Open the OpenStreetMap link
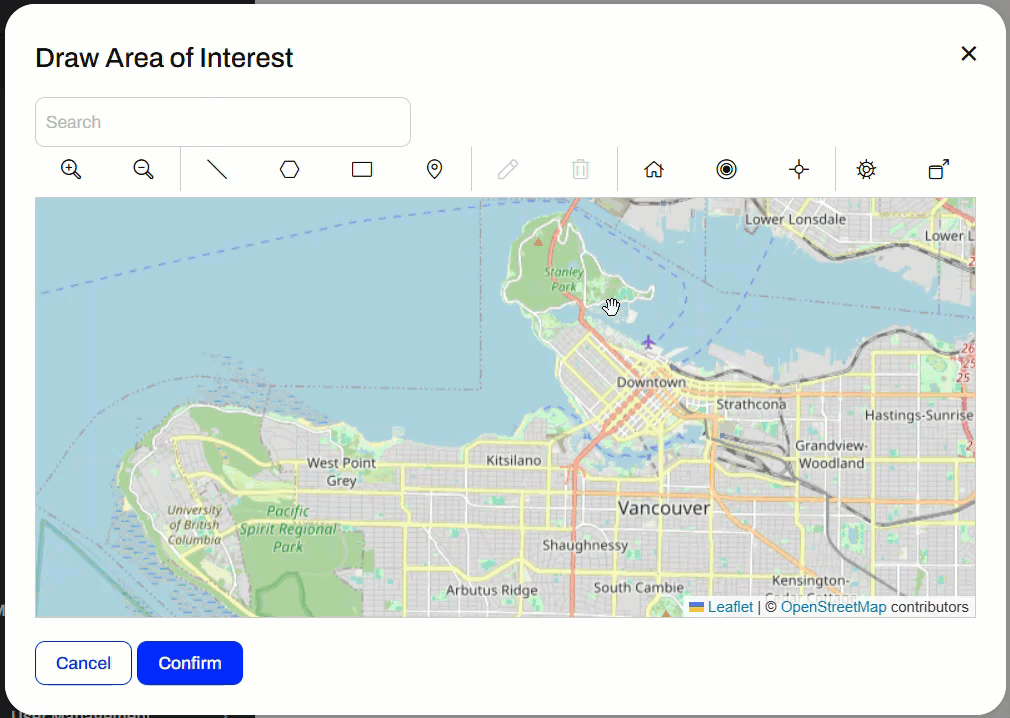Screen dimensions: 1010x718 click(833, 607)
